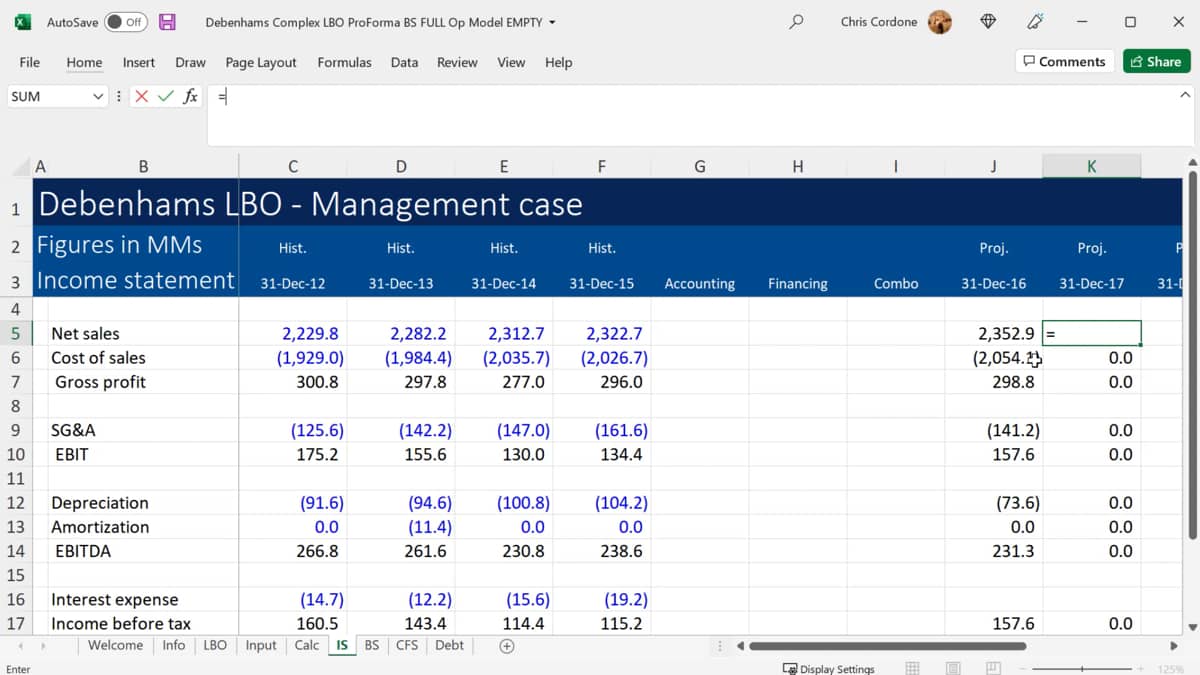Click the Cost of sales label
Screen dimensions: 1200x675
(98, 357)
